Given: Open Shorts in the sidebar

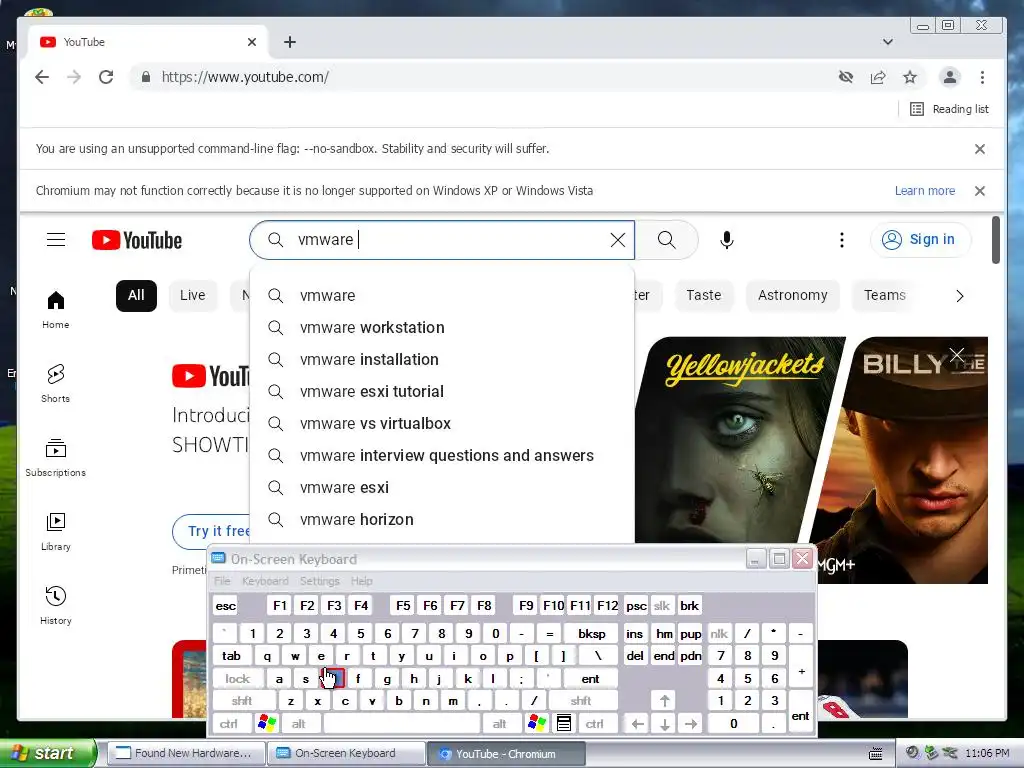Looking at the screenshot, I should click(x=56, y=383).
